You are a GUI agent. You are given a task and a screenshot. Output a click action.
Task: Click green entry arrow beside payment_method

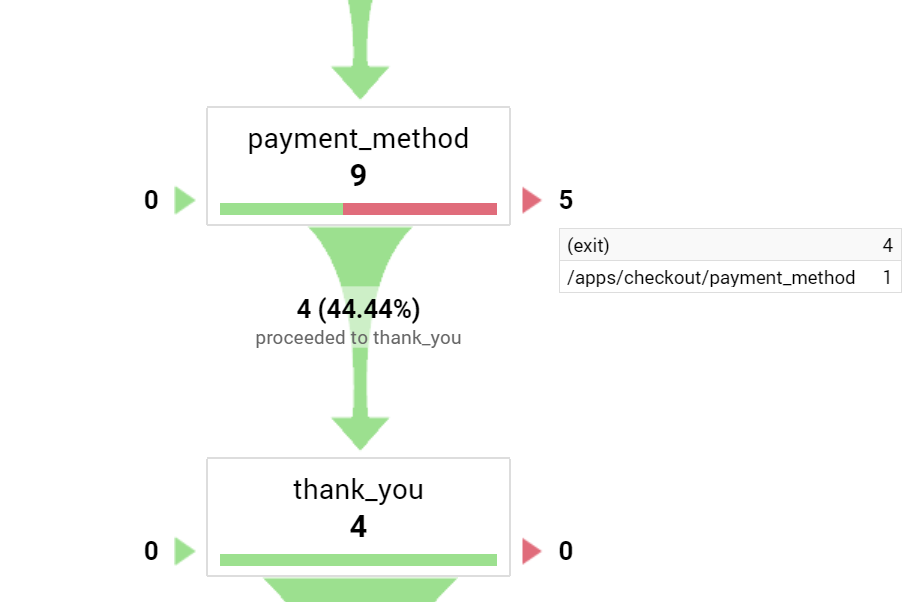pos(184,200)
